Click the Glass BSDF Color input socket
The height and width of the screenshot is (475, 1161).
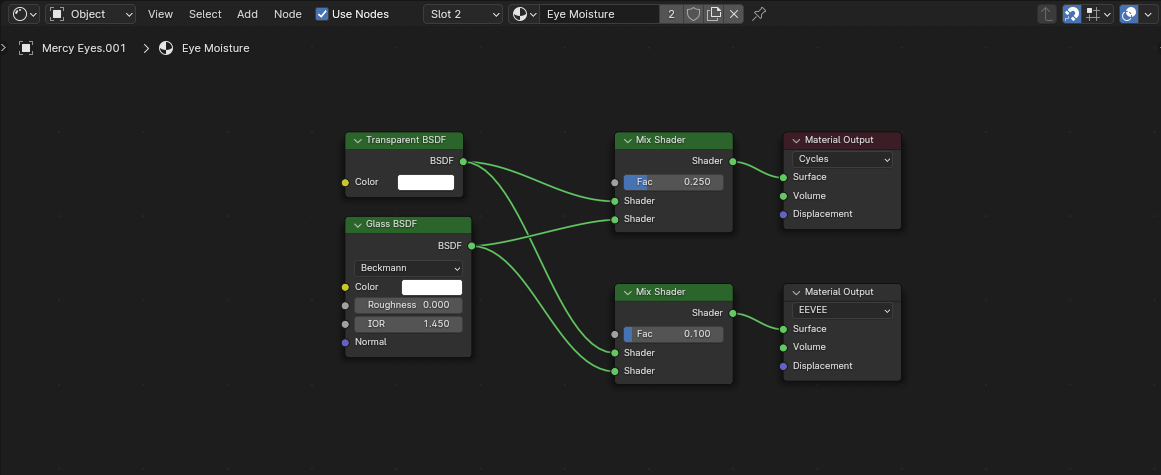coord(345,287)
